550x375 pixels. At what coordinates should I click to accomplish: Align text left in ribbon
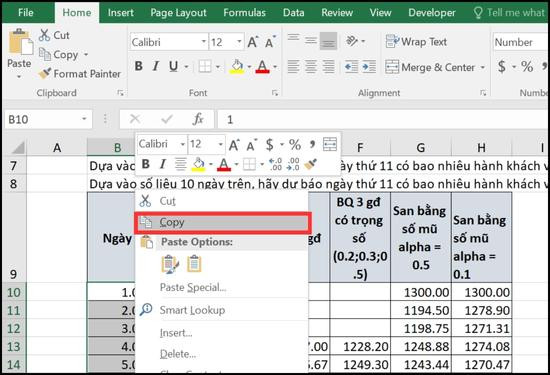tap(294, 66)
